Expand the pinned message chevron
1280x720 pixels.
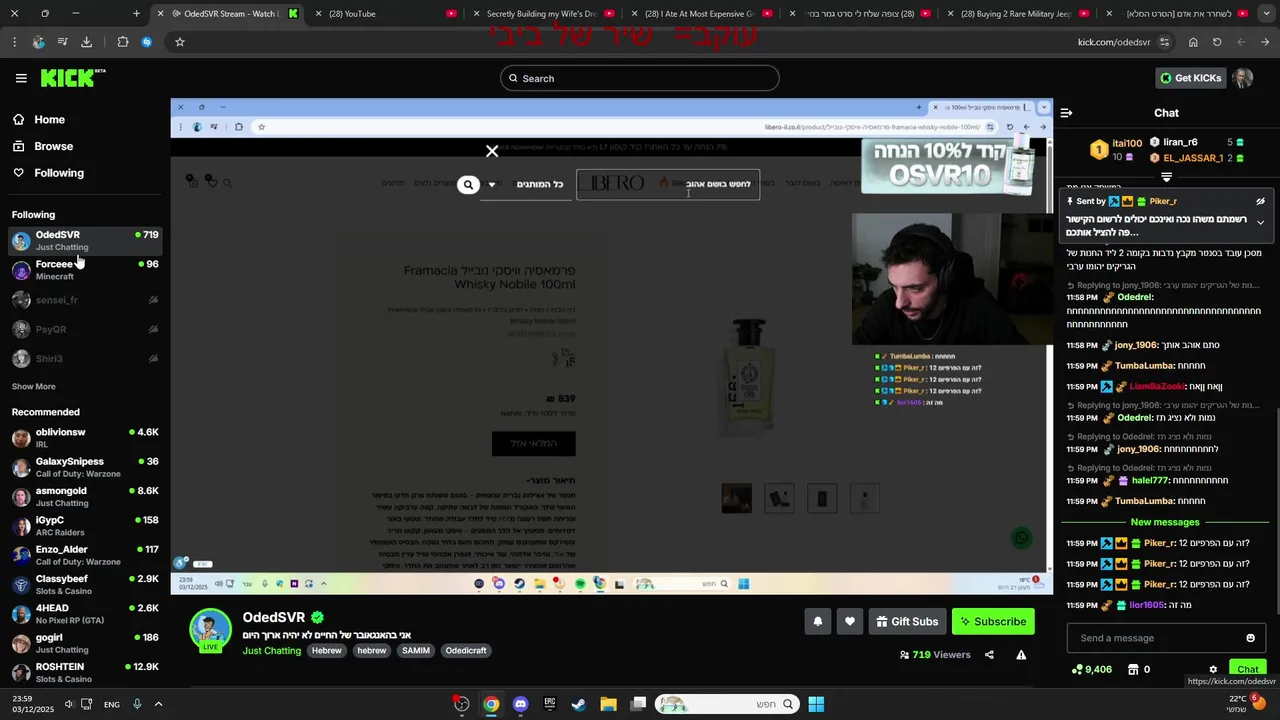[1260, 222]
